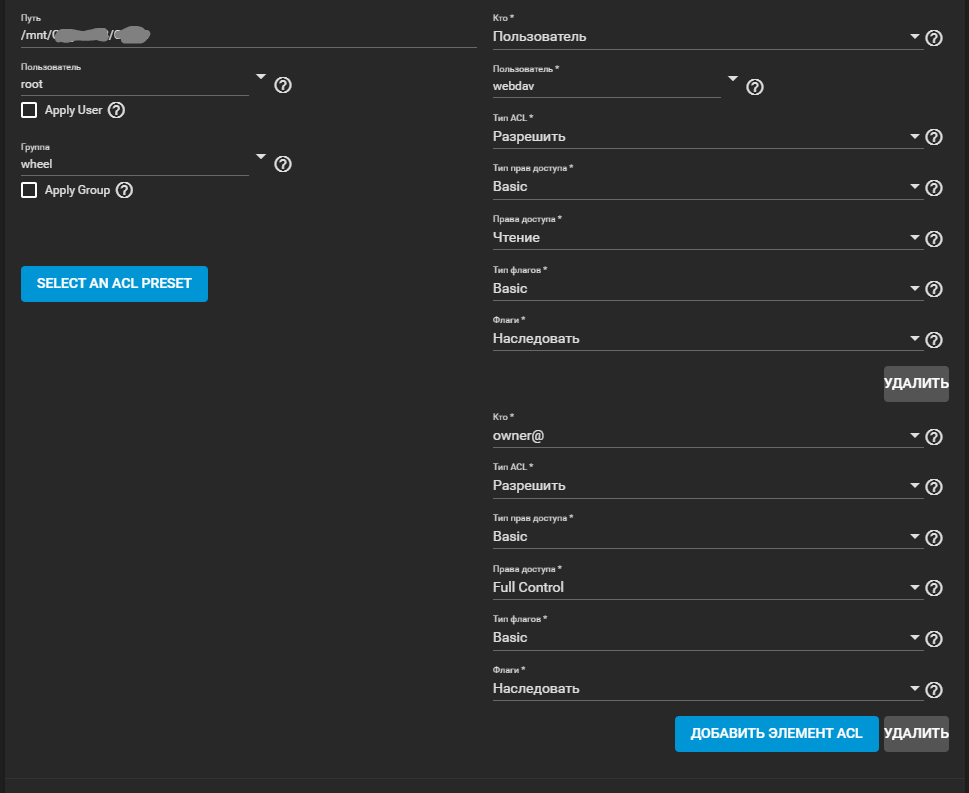Screen dimensions: 969x793
Task: Open help for first Тип флагов field
Action: click(934, 289)
